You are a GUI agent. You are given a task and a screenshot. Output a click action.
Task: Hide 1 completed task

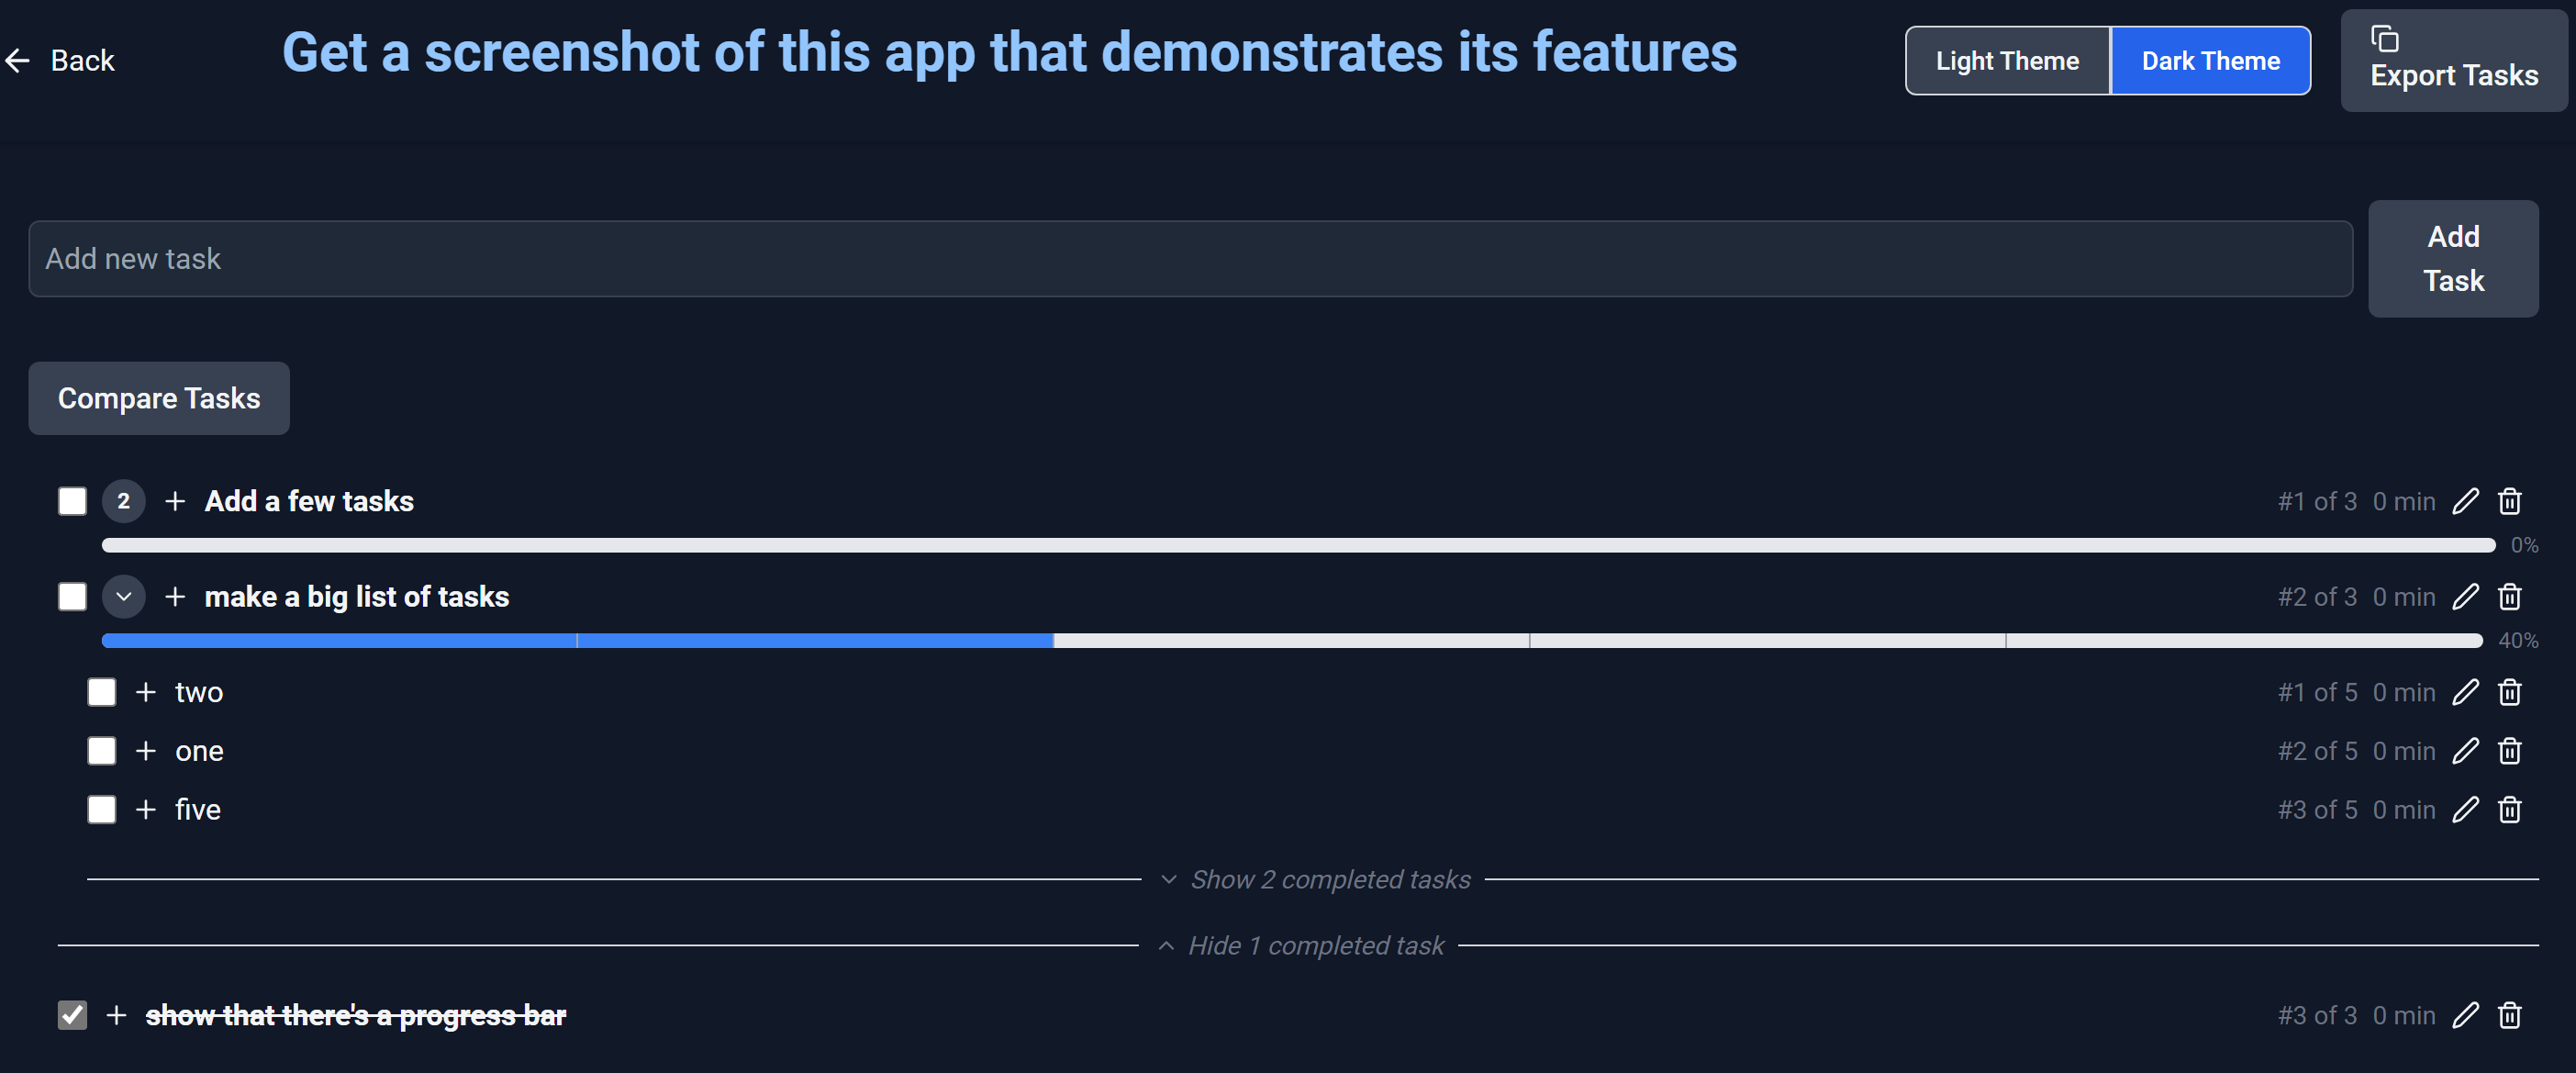pos(1301,945)
